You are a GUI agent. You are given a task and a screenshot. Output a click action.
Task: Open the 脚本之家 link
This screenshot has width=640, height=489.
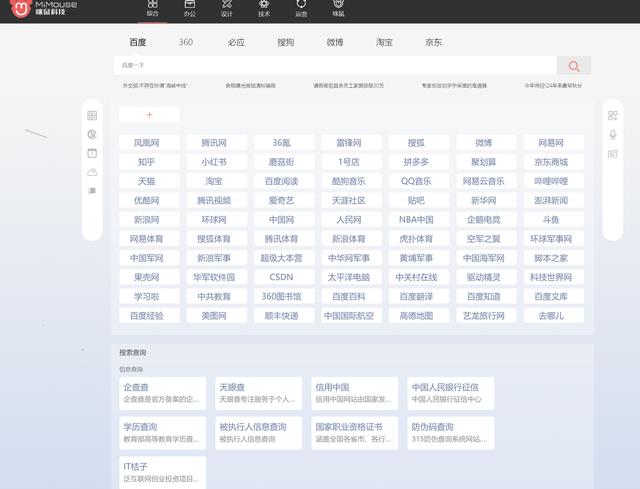click(x=554, y=258)
